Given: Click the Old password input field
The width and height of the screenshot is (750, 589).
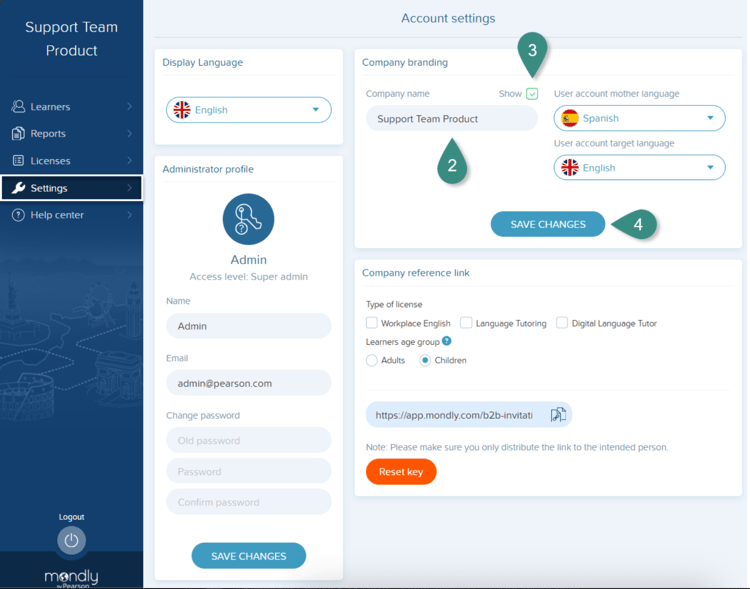Looking at the screenshot, I should 248,440.
